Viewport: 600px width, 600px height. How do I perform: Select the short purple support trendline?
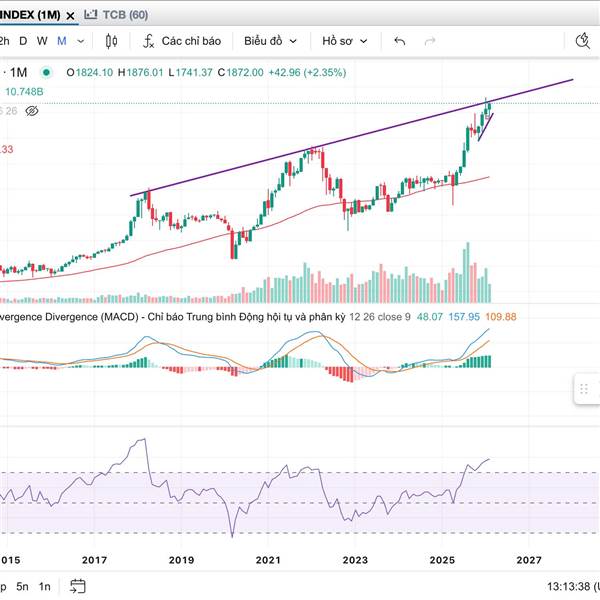click(486, 127)
